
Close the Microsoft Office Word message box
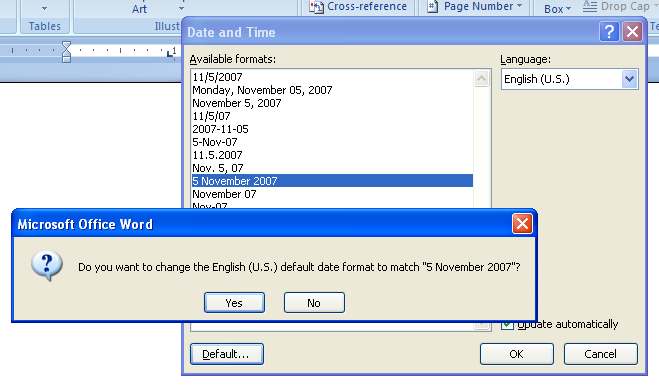click(x=522, y=224)
